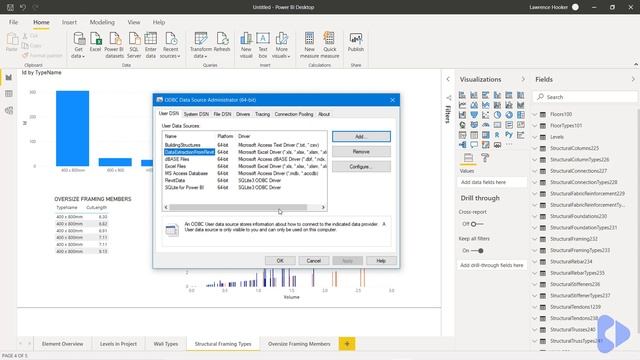Select the line chart visual
The width and height of the screenshot is (640, 360).
(x=462, y=105)
